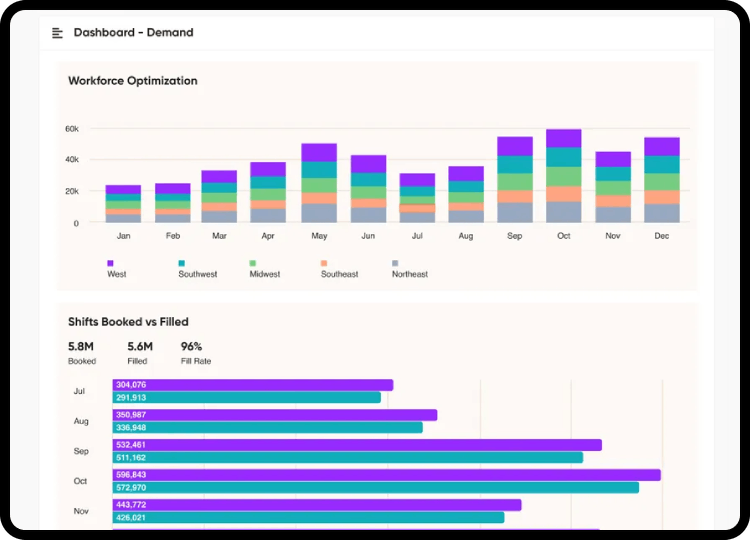Click the Sep row label in Shifts chart
750x540 pixels.
point(81,451)
